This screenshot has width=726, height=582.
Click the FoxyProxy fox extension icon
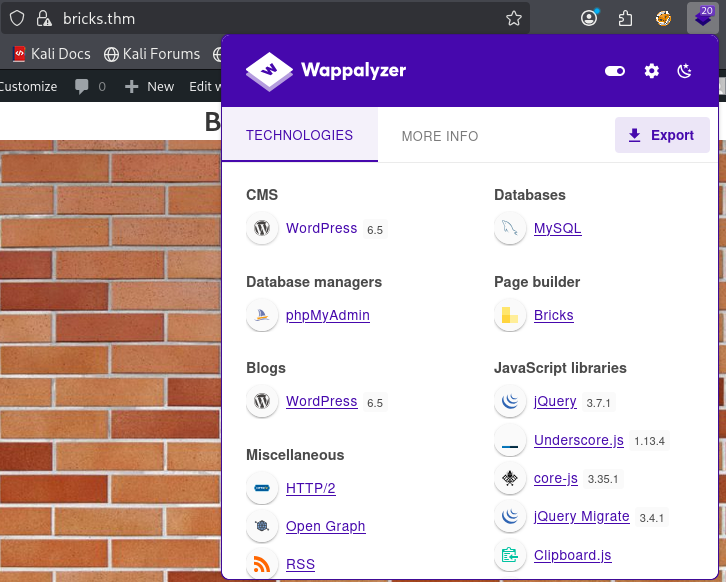[x=663, y=18]
